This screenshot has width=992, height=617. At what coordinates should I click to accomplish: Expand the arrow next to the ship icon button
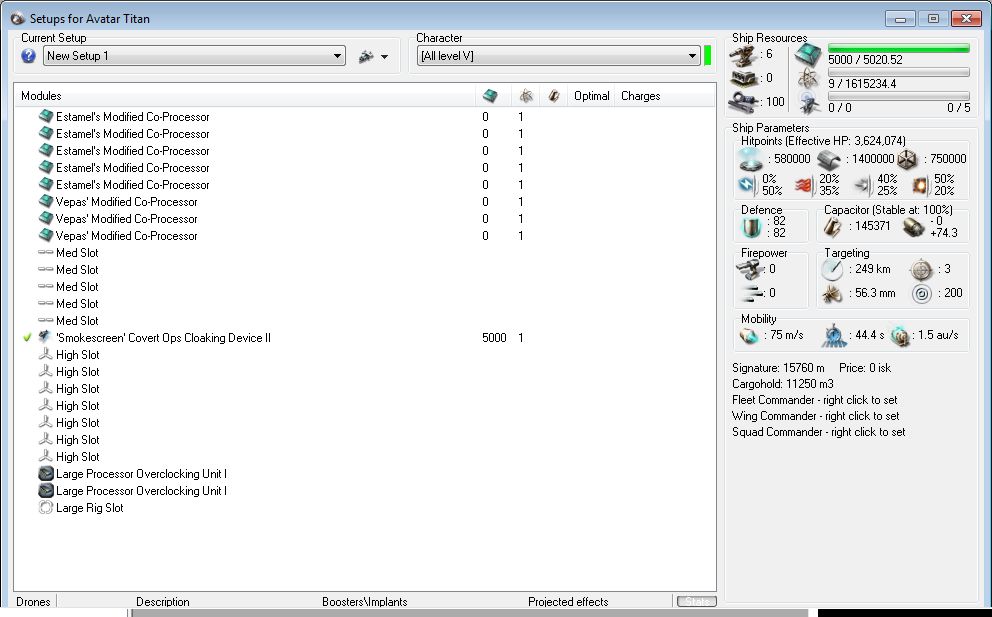[384, 57]
